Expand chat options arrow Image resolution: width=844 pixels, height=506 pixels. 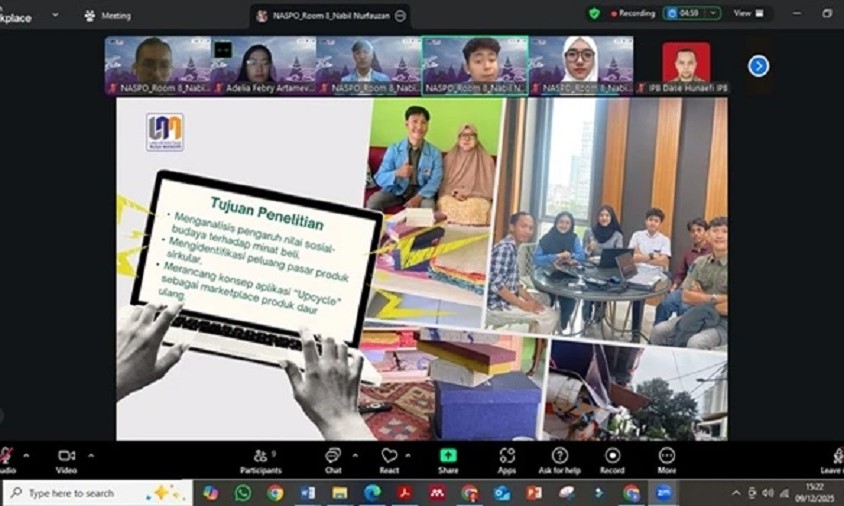[355, 455]
